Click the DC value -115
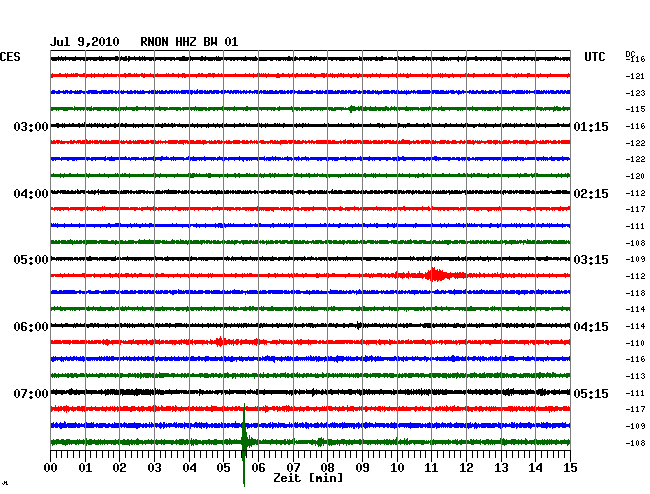Screen dimensions: 650x494 [635, 109]
